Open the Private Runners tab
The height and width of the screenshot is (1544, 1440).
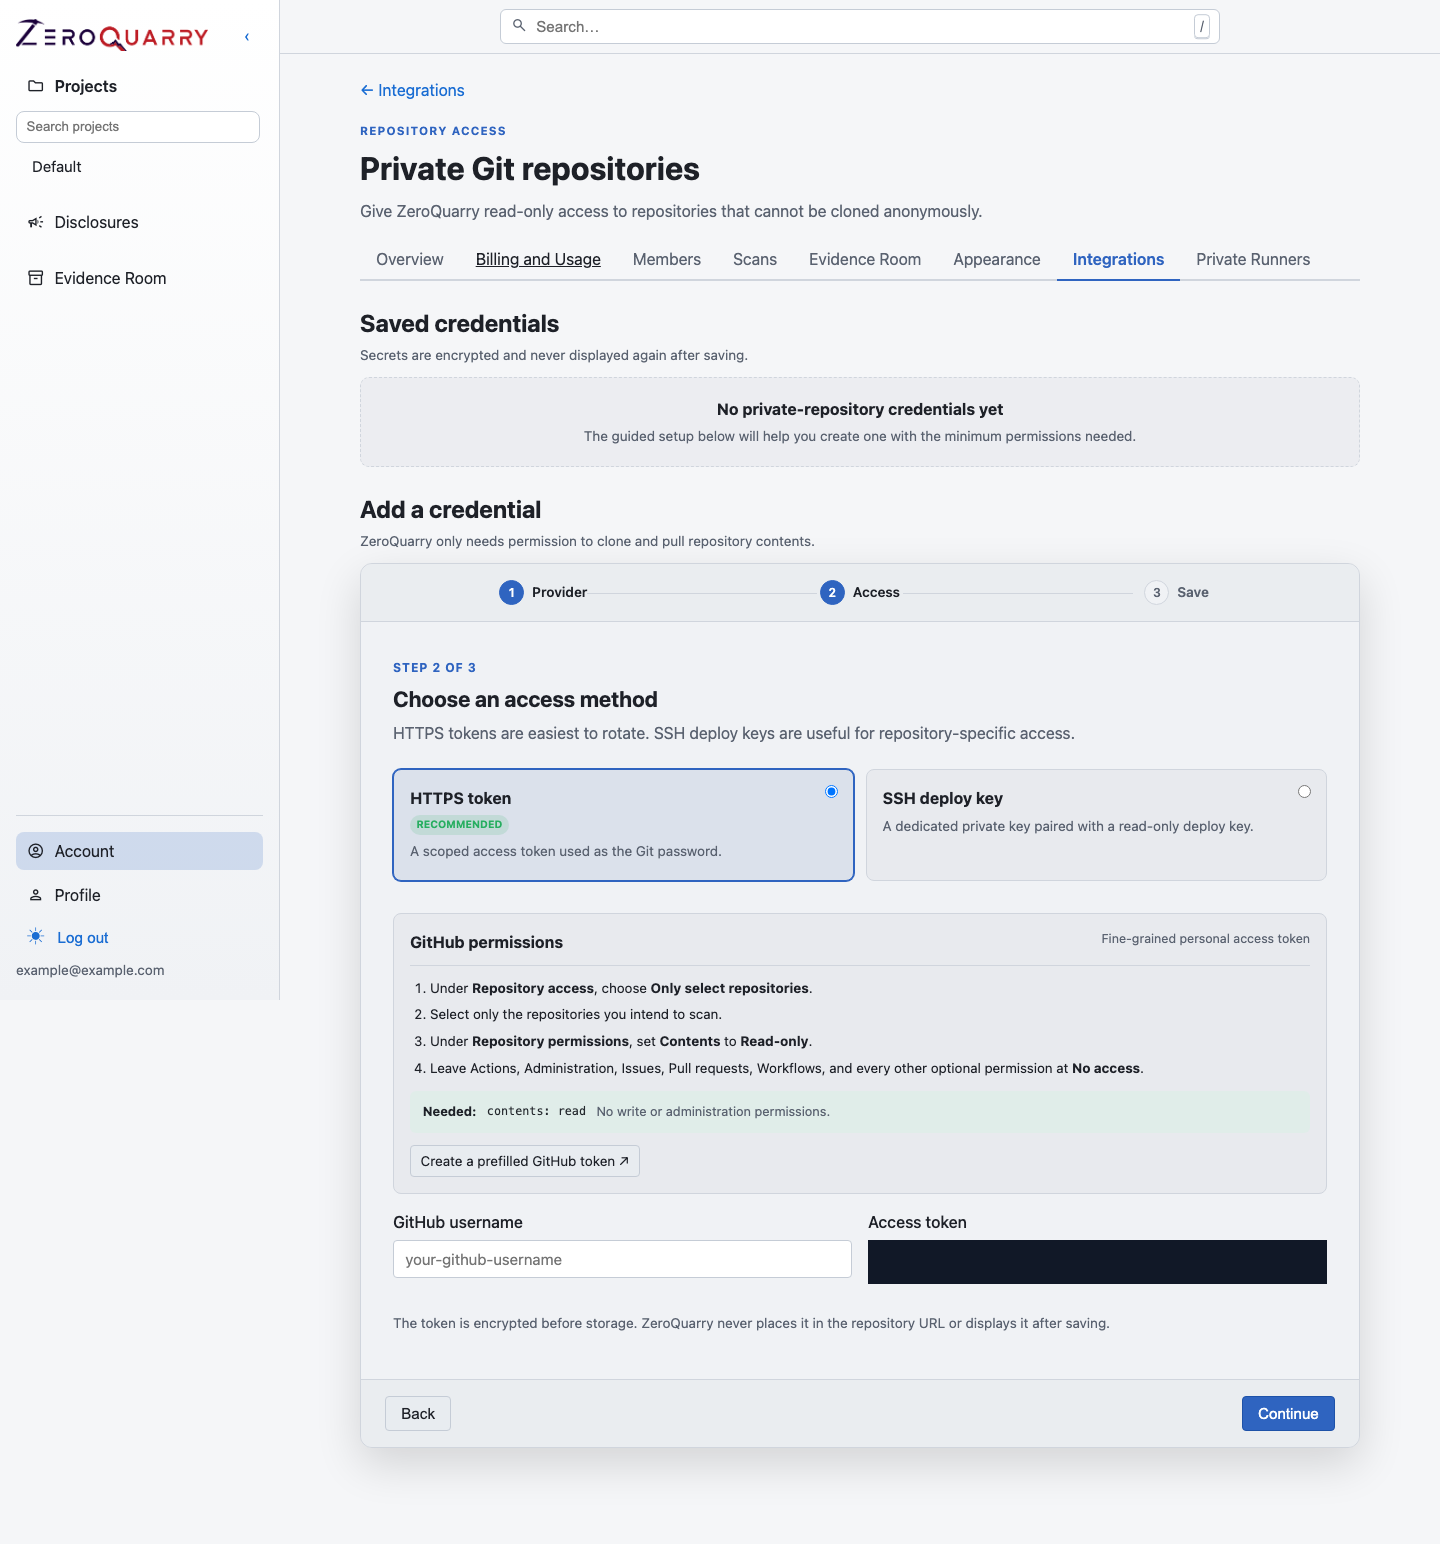click(1253, 260)
